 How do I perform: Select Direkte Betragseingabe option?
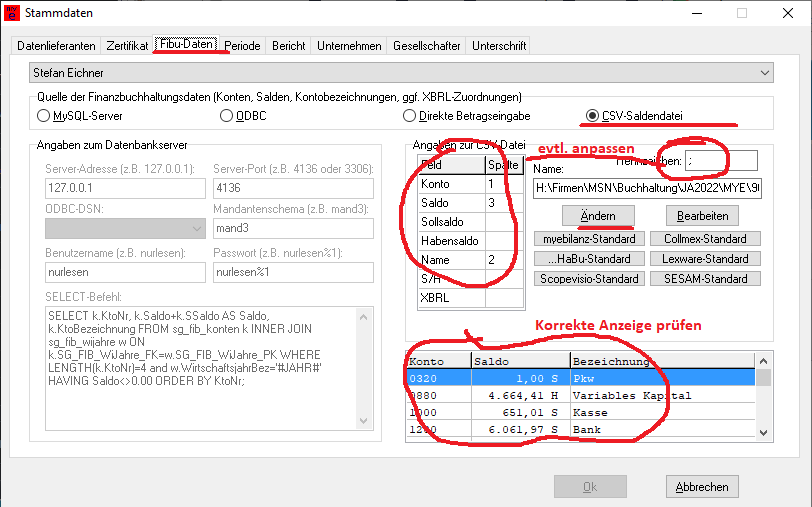tap(409, 116)
